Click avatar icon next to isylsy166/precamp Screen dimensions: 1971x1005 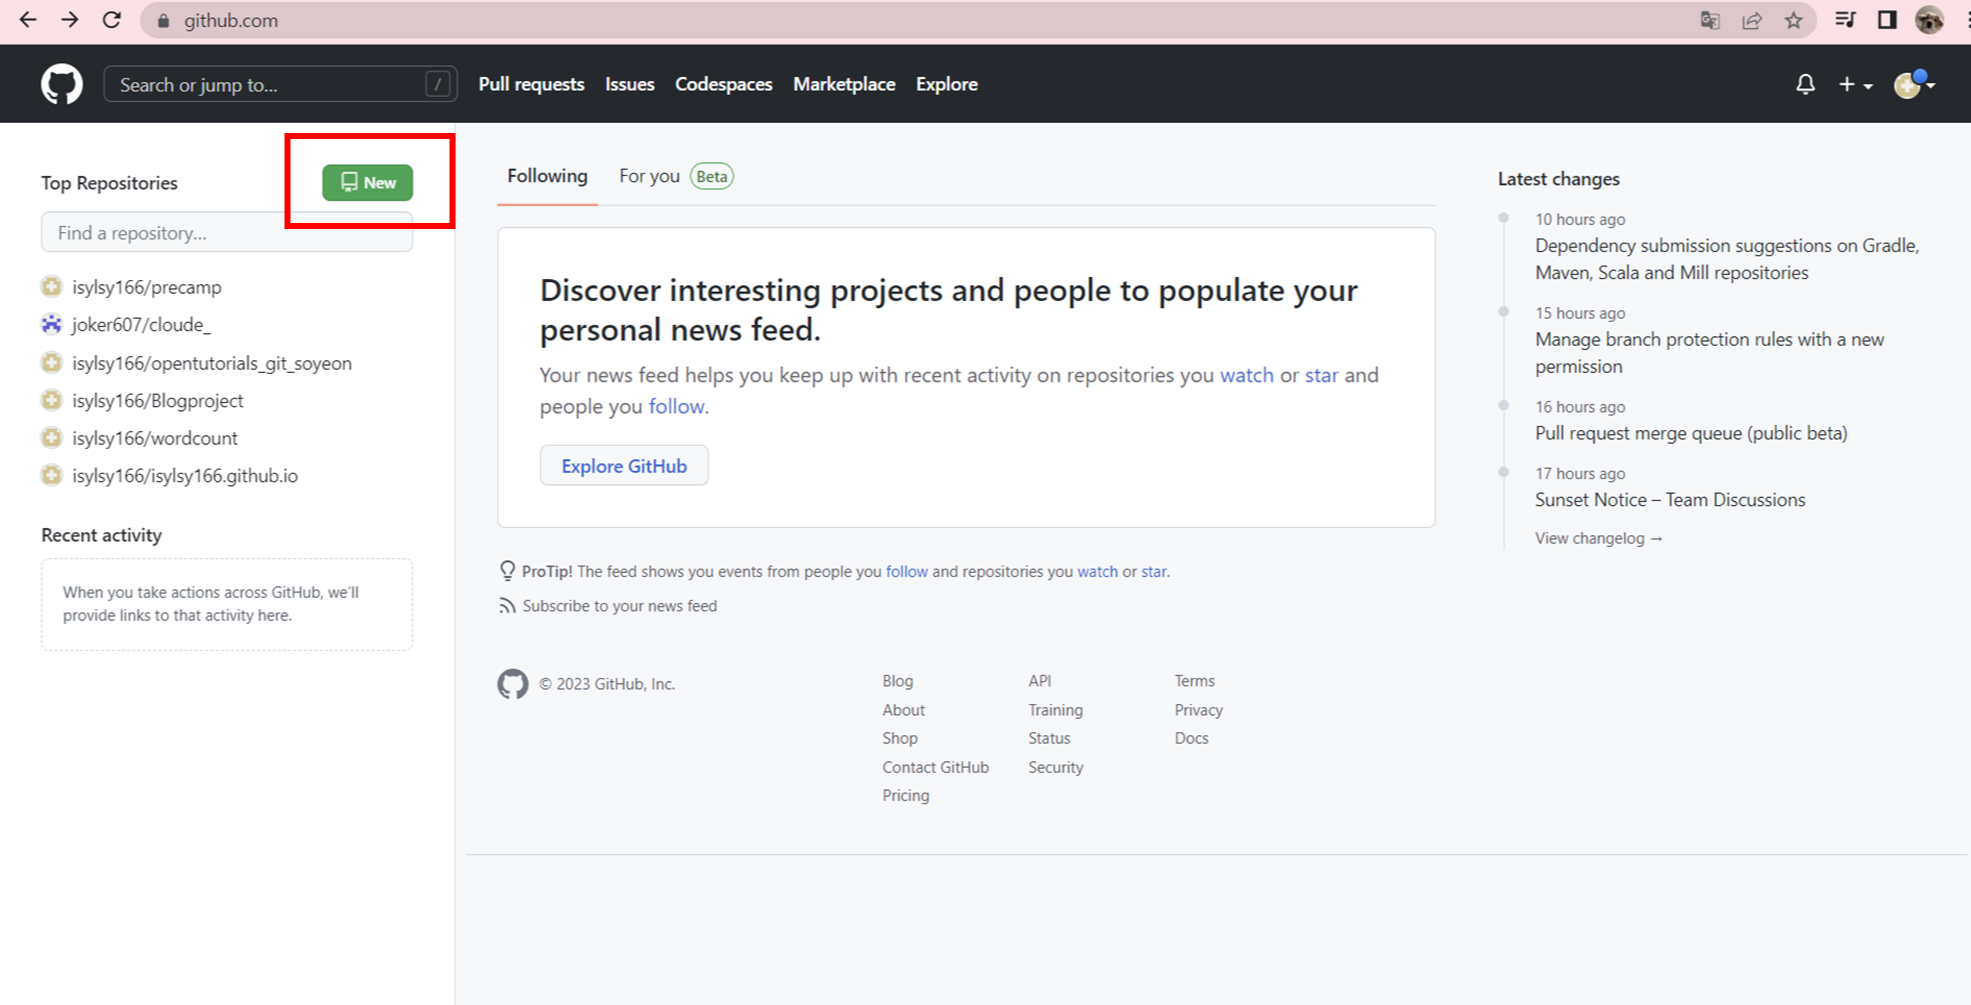[52, 287]
